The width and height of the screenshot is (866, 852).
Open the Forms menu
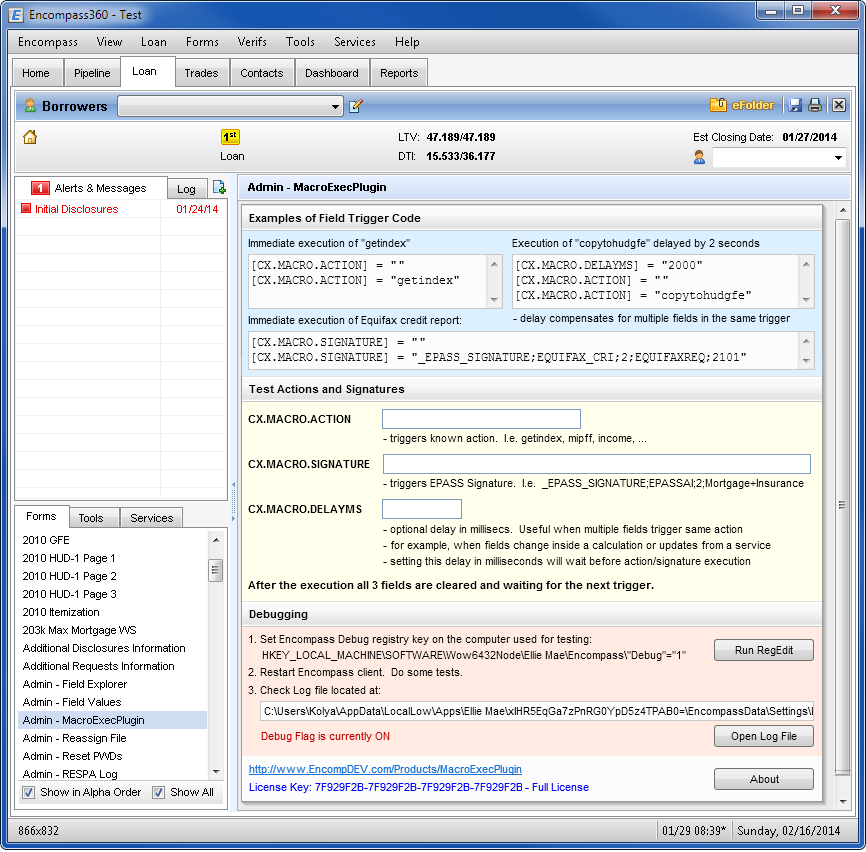point(202,42)
